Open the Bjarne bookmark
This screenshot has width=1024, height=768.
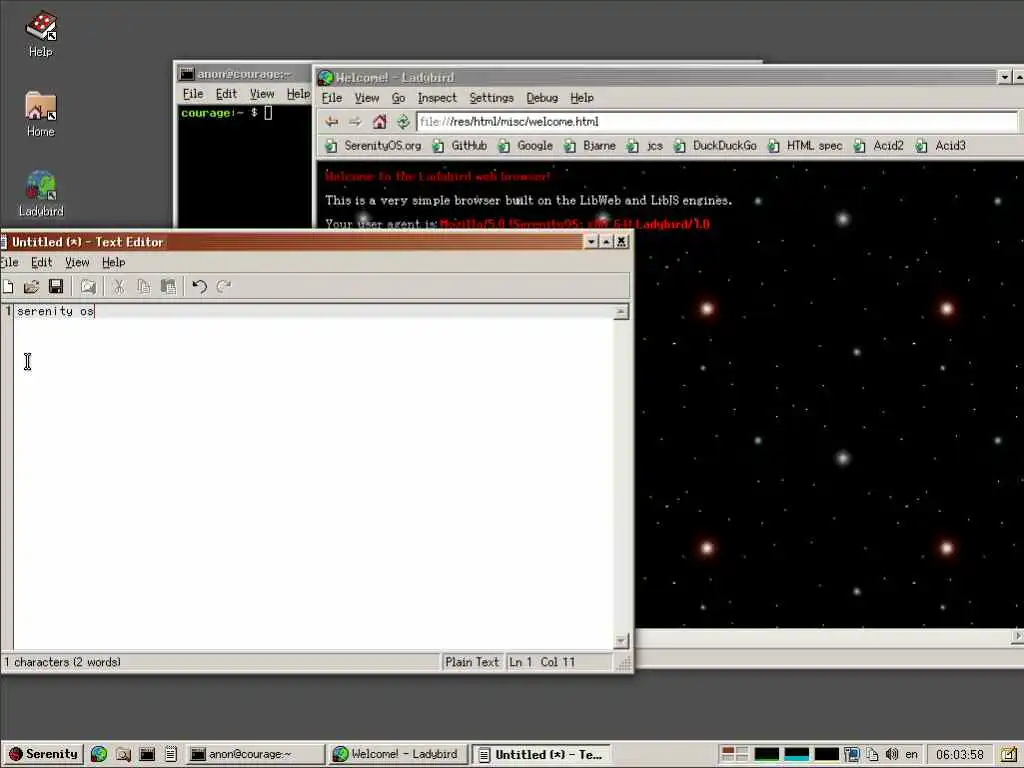590,146
